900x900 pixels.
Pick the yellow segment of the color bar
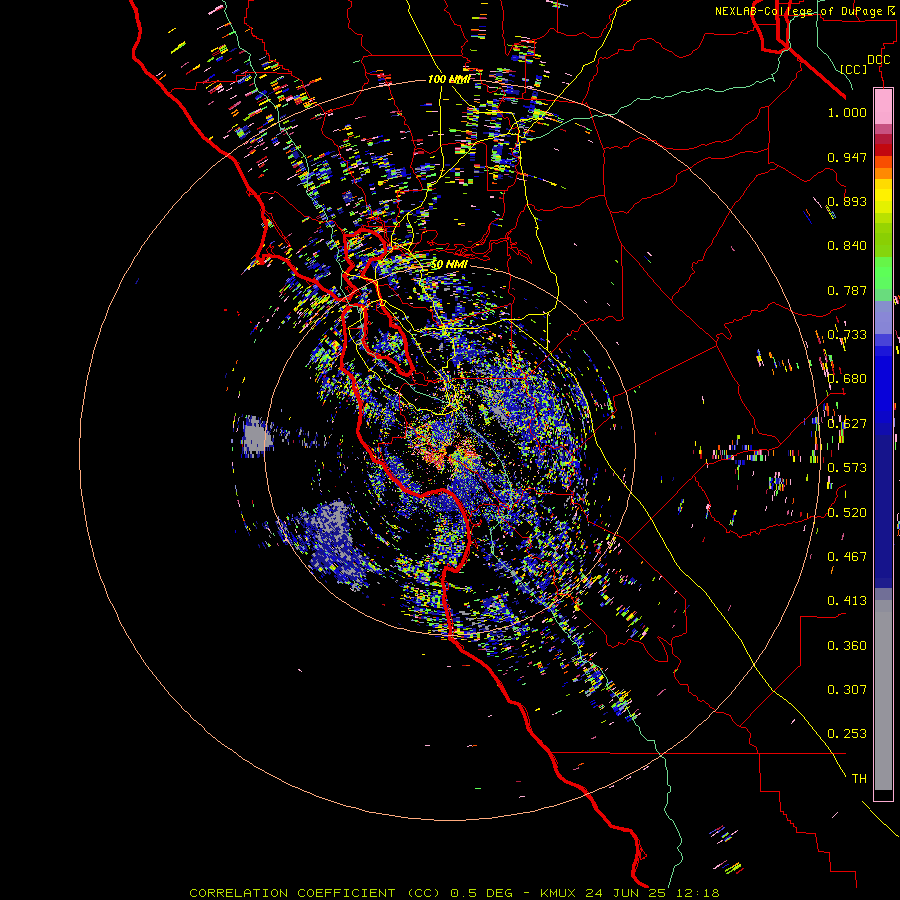pyautogui.click(x=883, y=196)
